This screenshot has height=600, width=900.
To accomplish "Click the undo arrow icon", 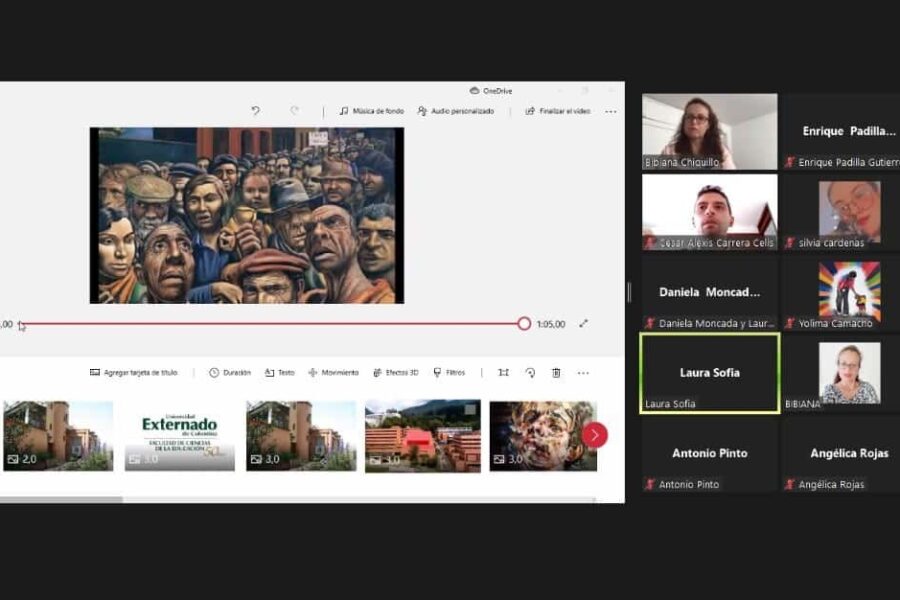I will 256,111.
